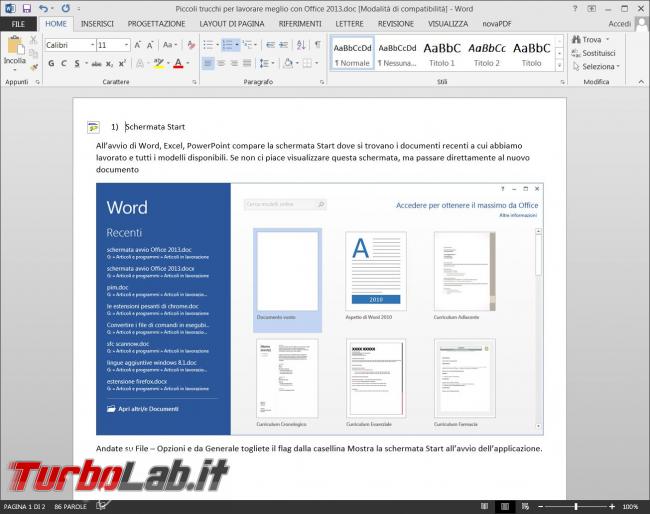This screenshot has width=650, height=514.
Task: Open the Seleziona dropdown
Action: (597, 66)
